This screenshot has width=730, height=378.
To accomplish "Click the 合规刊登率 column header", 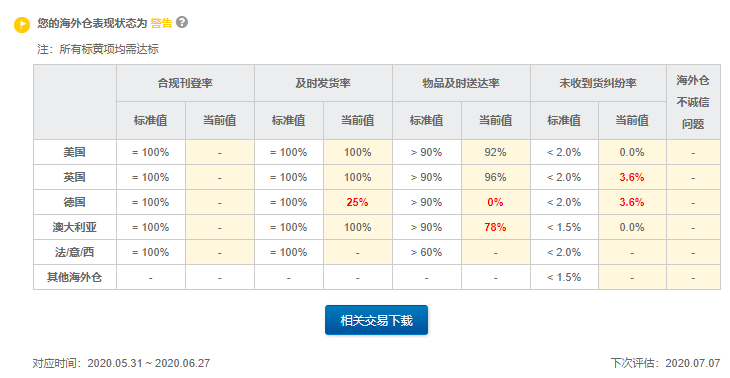I will [185, 83].
